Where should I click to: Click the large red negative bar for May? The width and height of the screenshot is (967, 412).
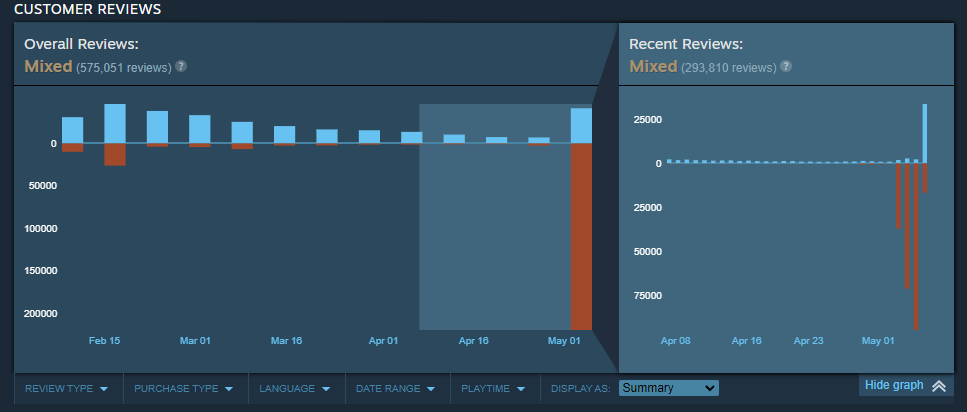click(x=581, y=236)
